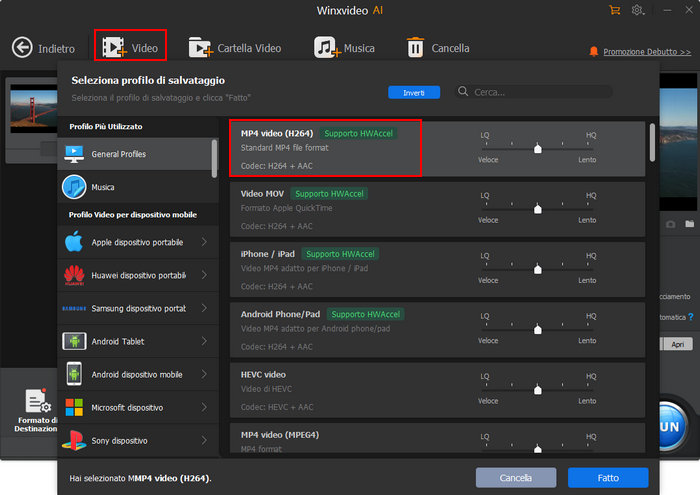Adjust the MP4 video H264 quality slider
The image size is (700, 495).
point(538,148)
